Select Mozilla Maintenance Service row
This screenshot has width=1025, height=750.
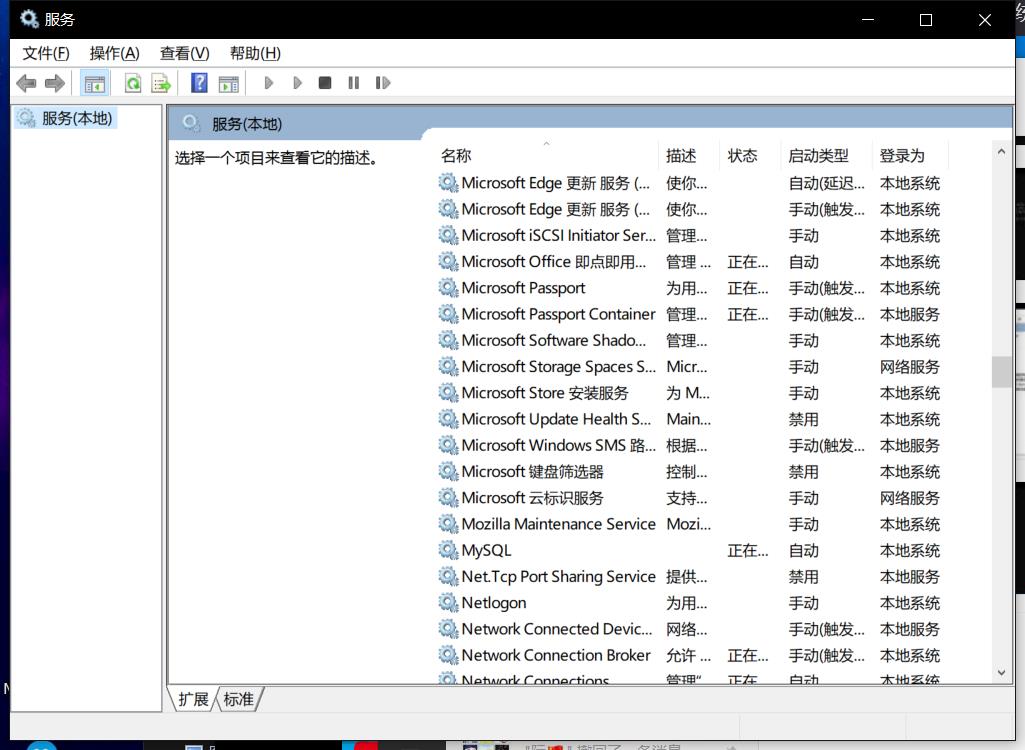pos(690,524)
